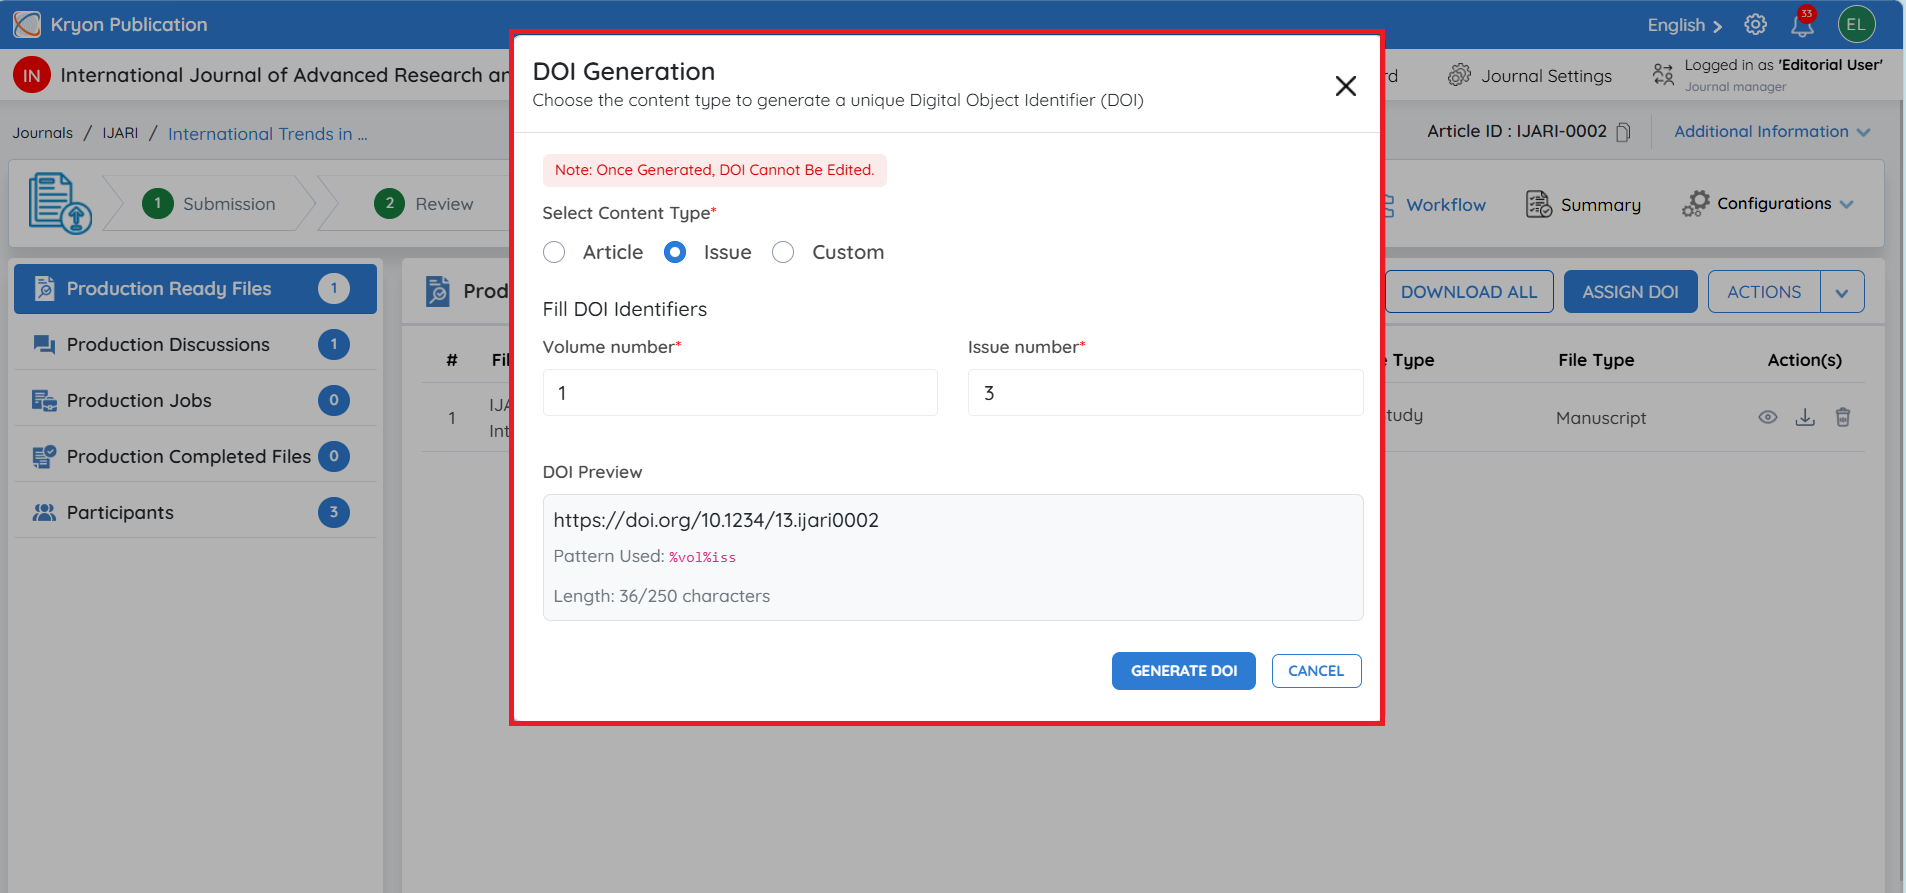Image resolution: width=1906 pixels, height=893 pixels.
Task: View the Manuscript file with eye icon
Action: coord(1768,417)
